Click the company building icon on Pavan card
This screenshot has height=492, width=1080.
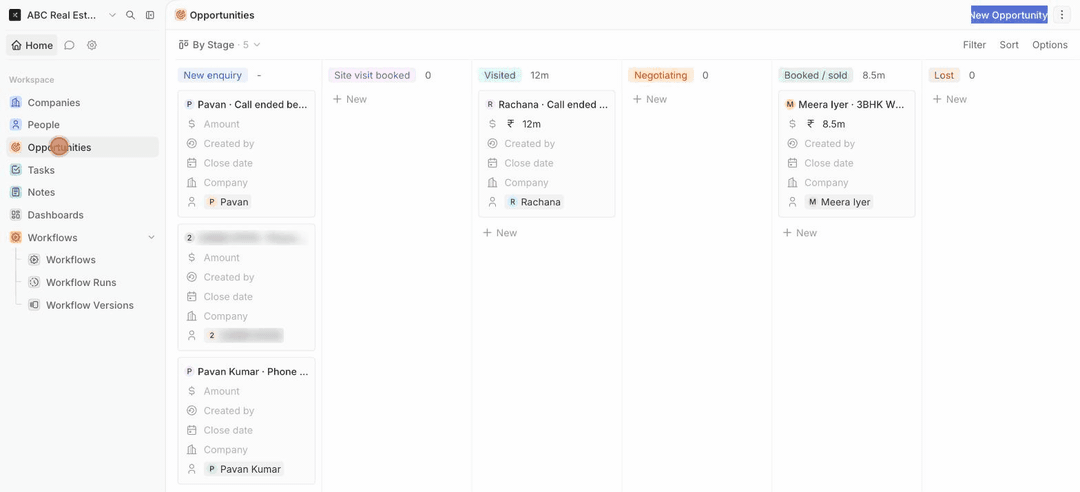point(191,183)
